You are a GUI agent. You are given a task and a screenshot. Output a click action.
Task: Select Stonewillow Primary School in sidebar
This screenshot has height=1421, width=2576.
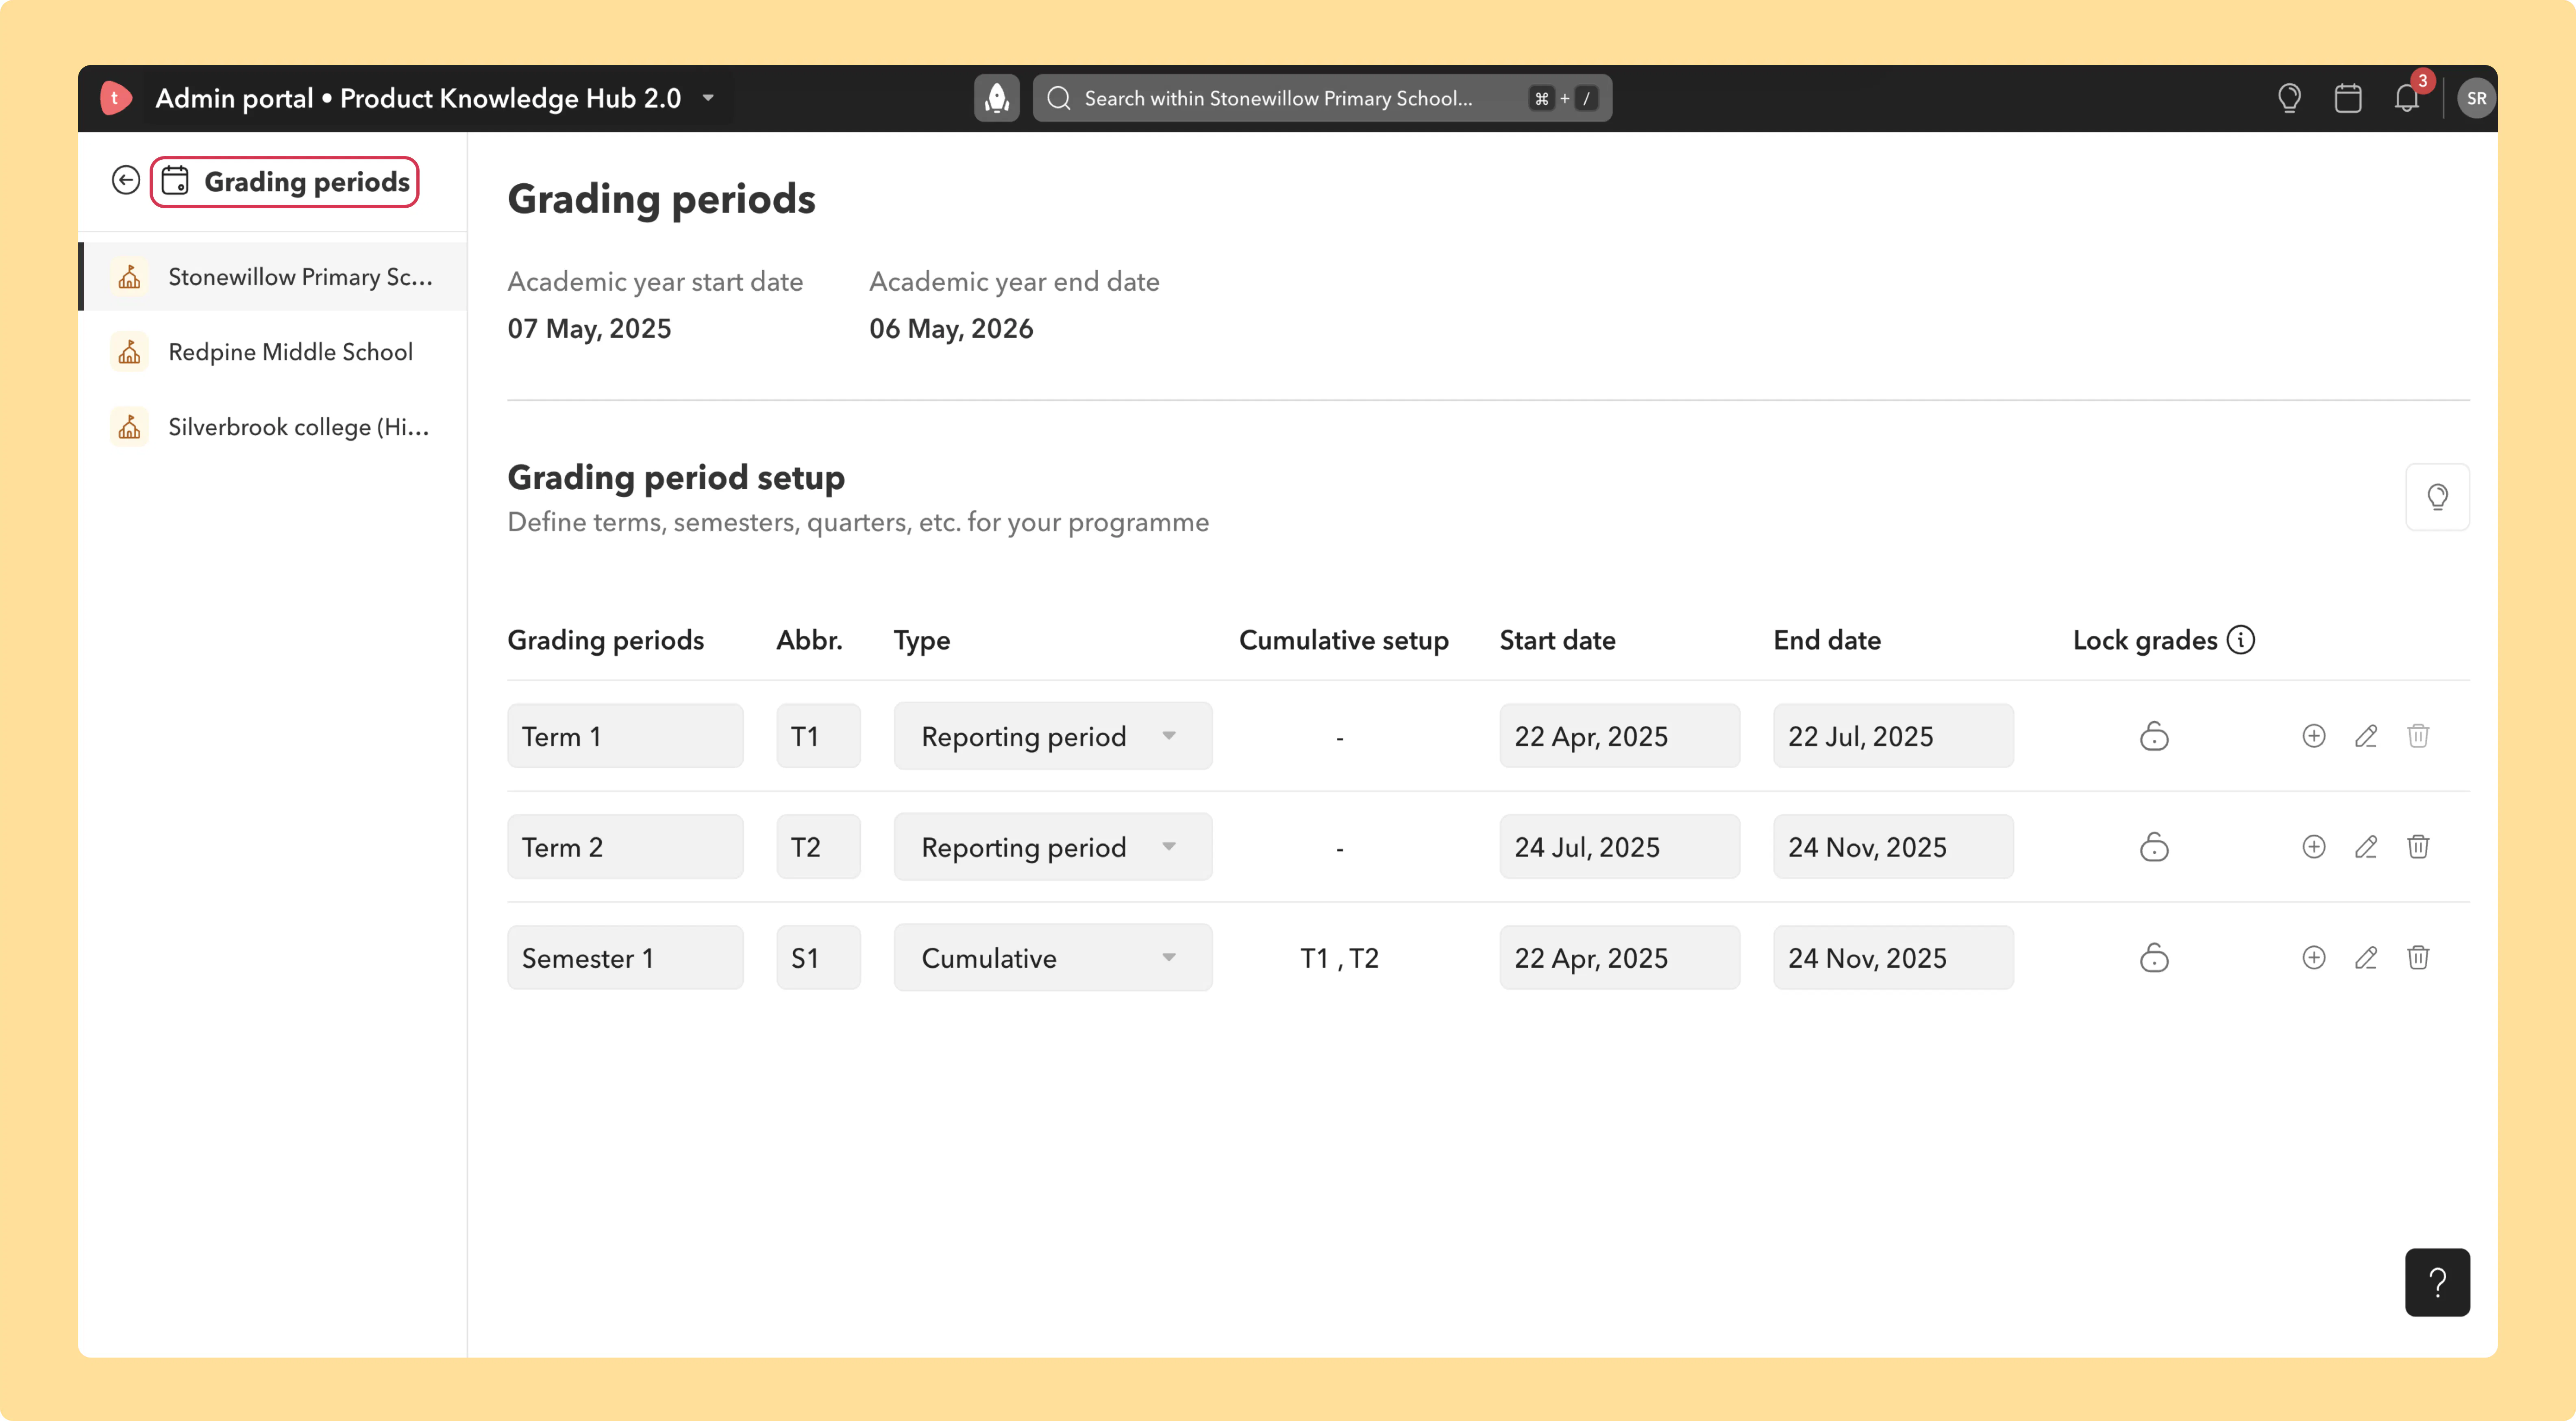(x=273, y=277)
